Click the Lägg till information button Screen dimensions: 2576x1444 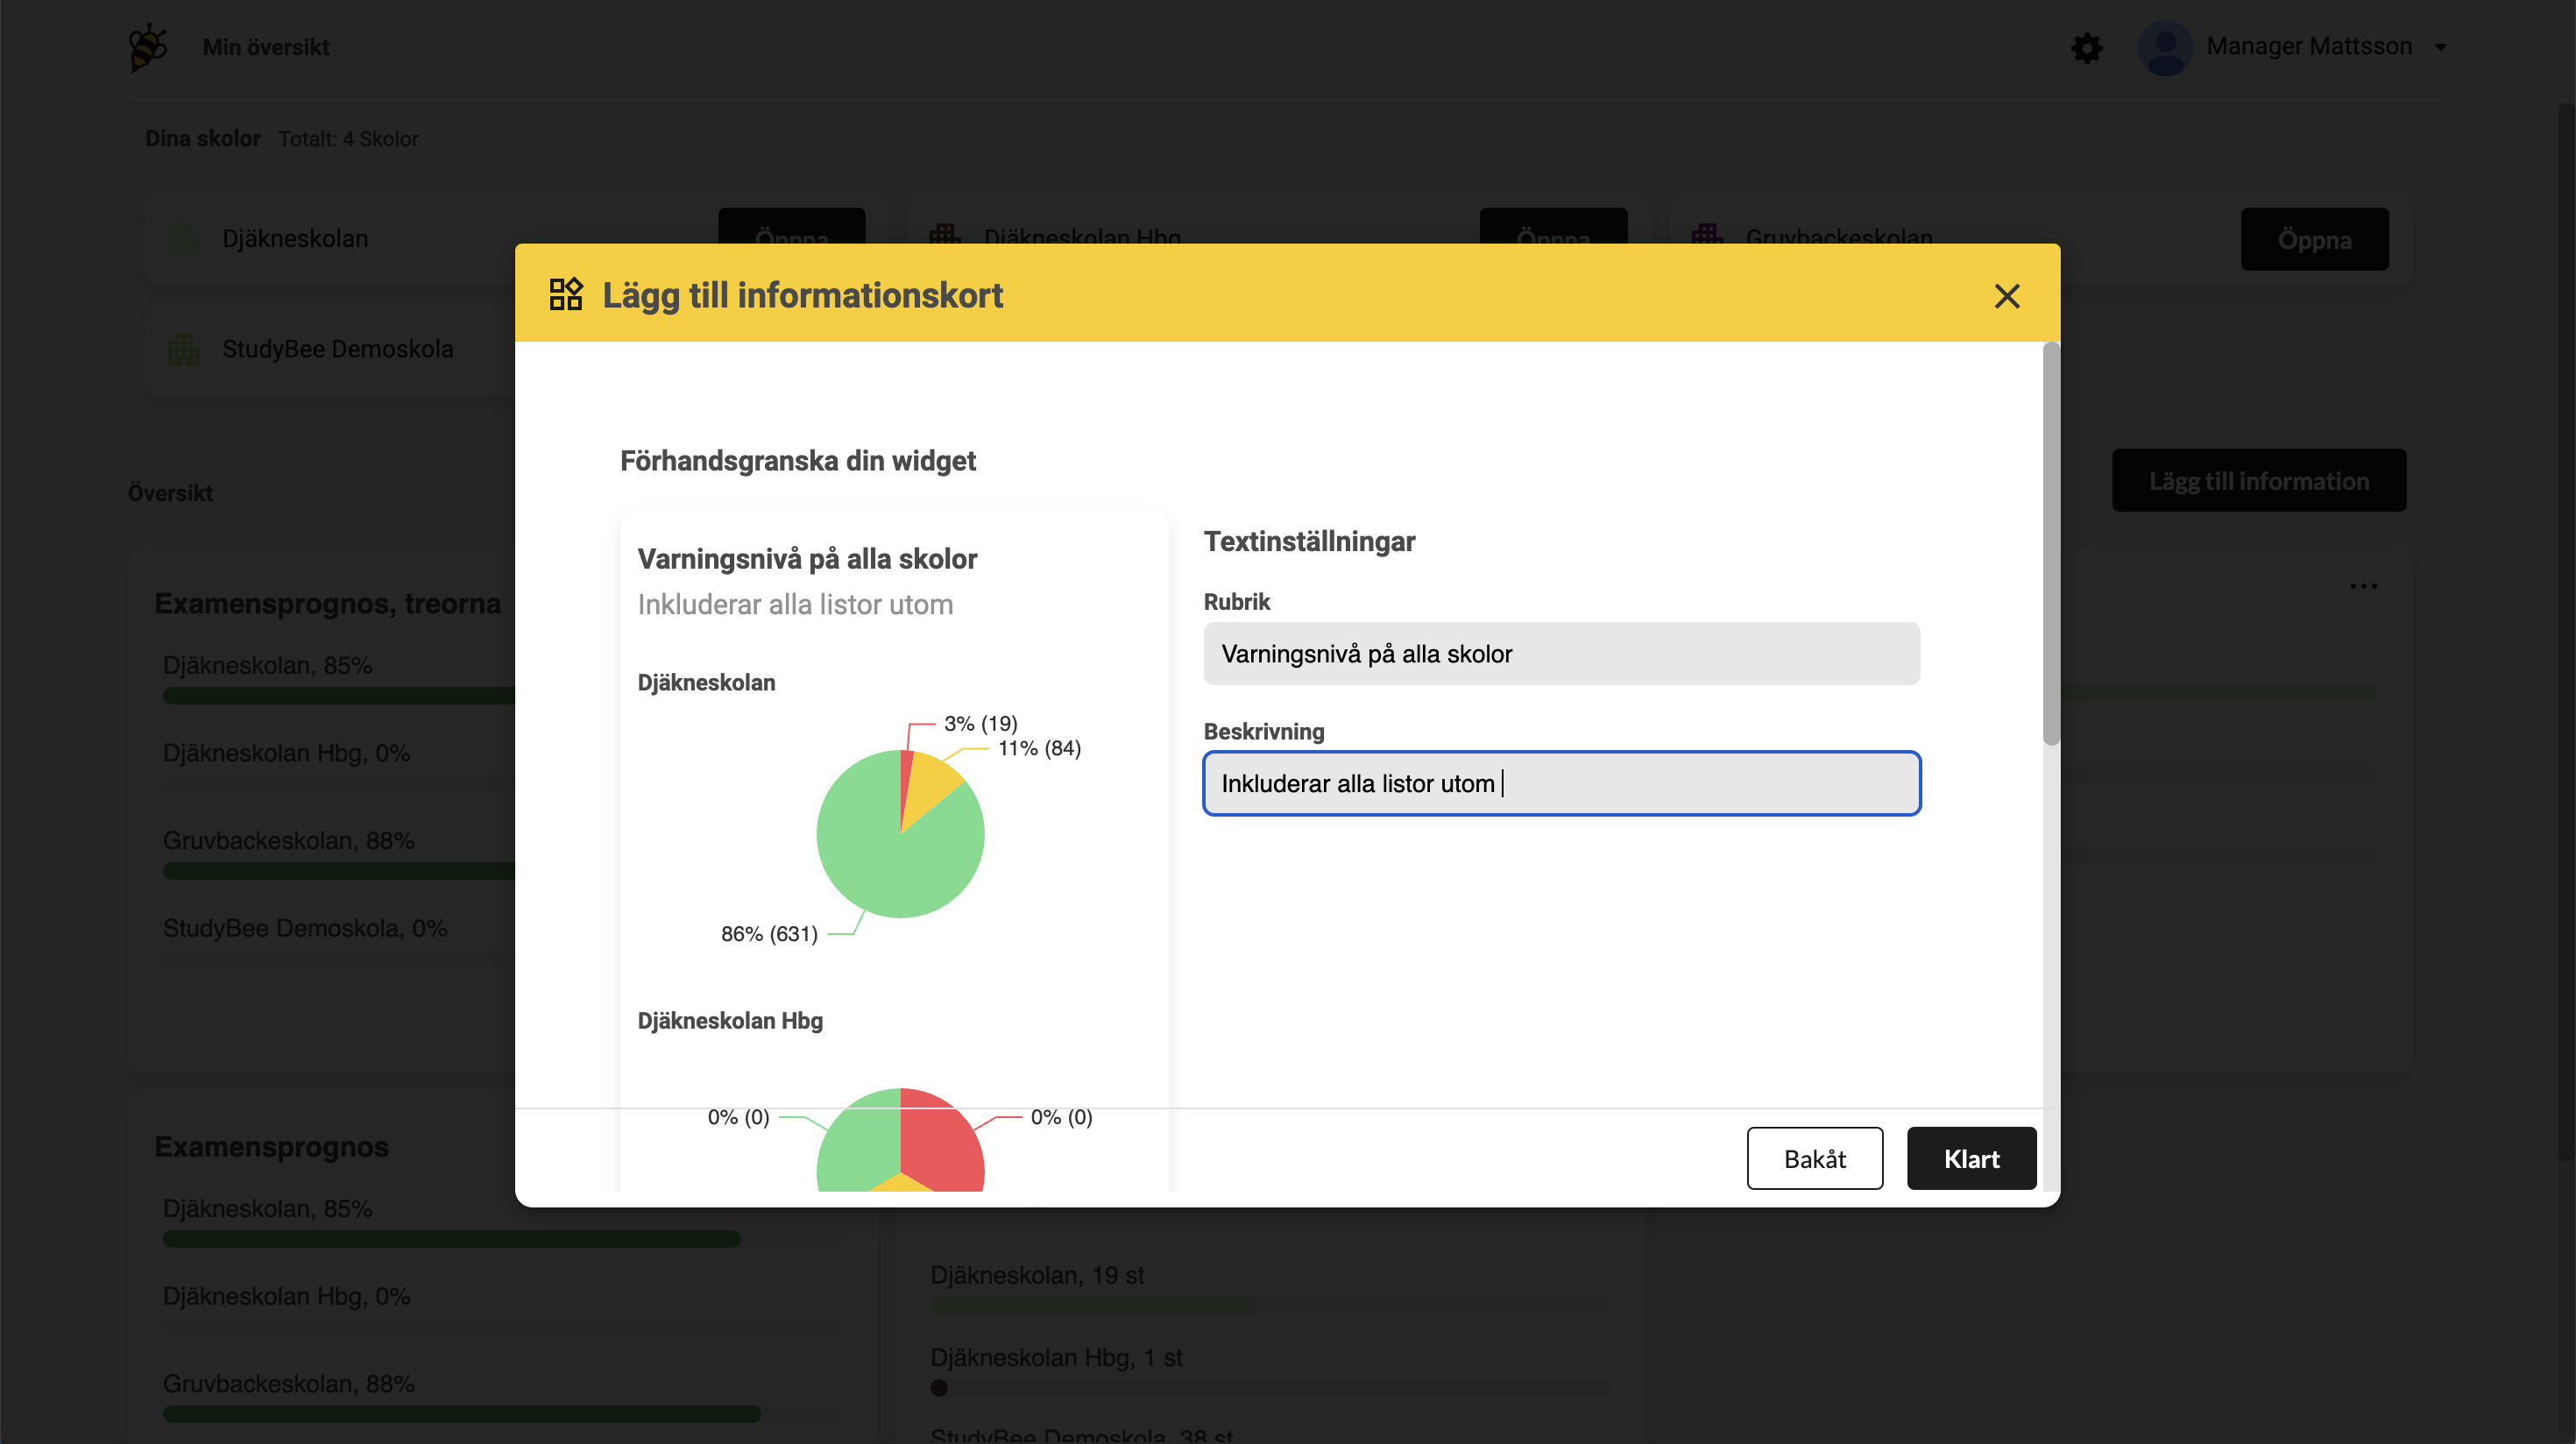point(2258,480)
